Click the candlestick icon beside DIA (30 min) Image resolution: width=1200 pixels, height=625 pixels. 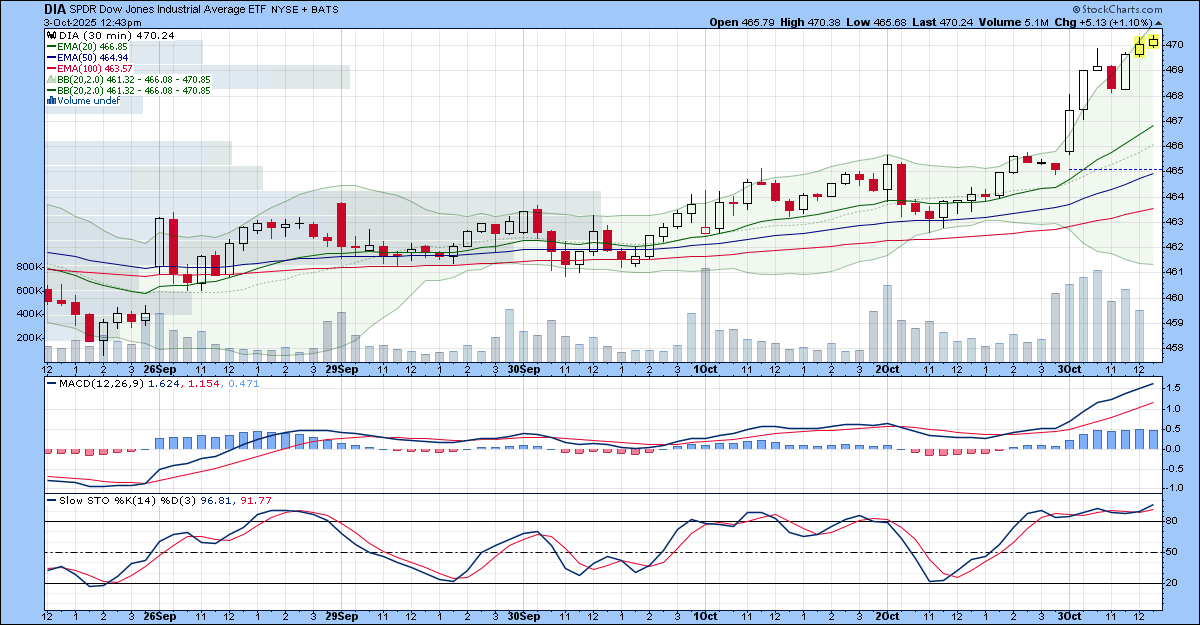51,35
